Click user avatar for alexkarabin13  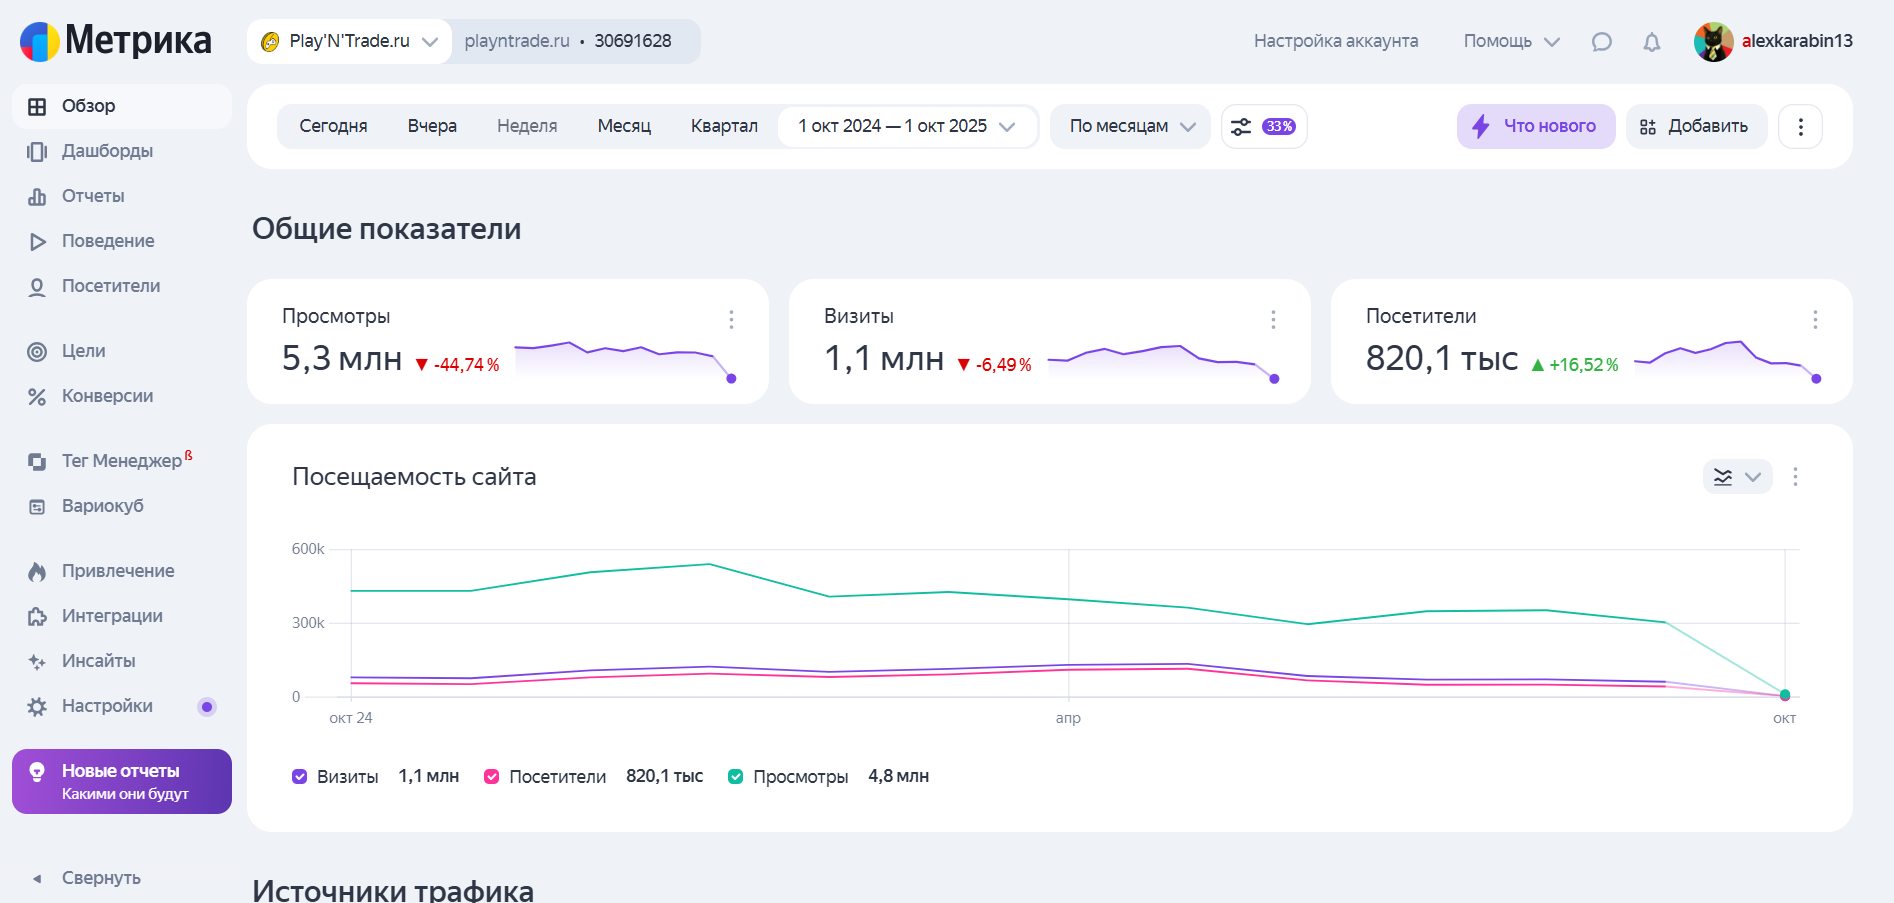click(1713, 41)
